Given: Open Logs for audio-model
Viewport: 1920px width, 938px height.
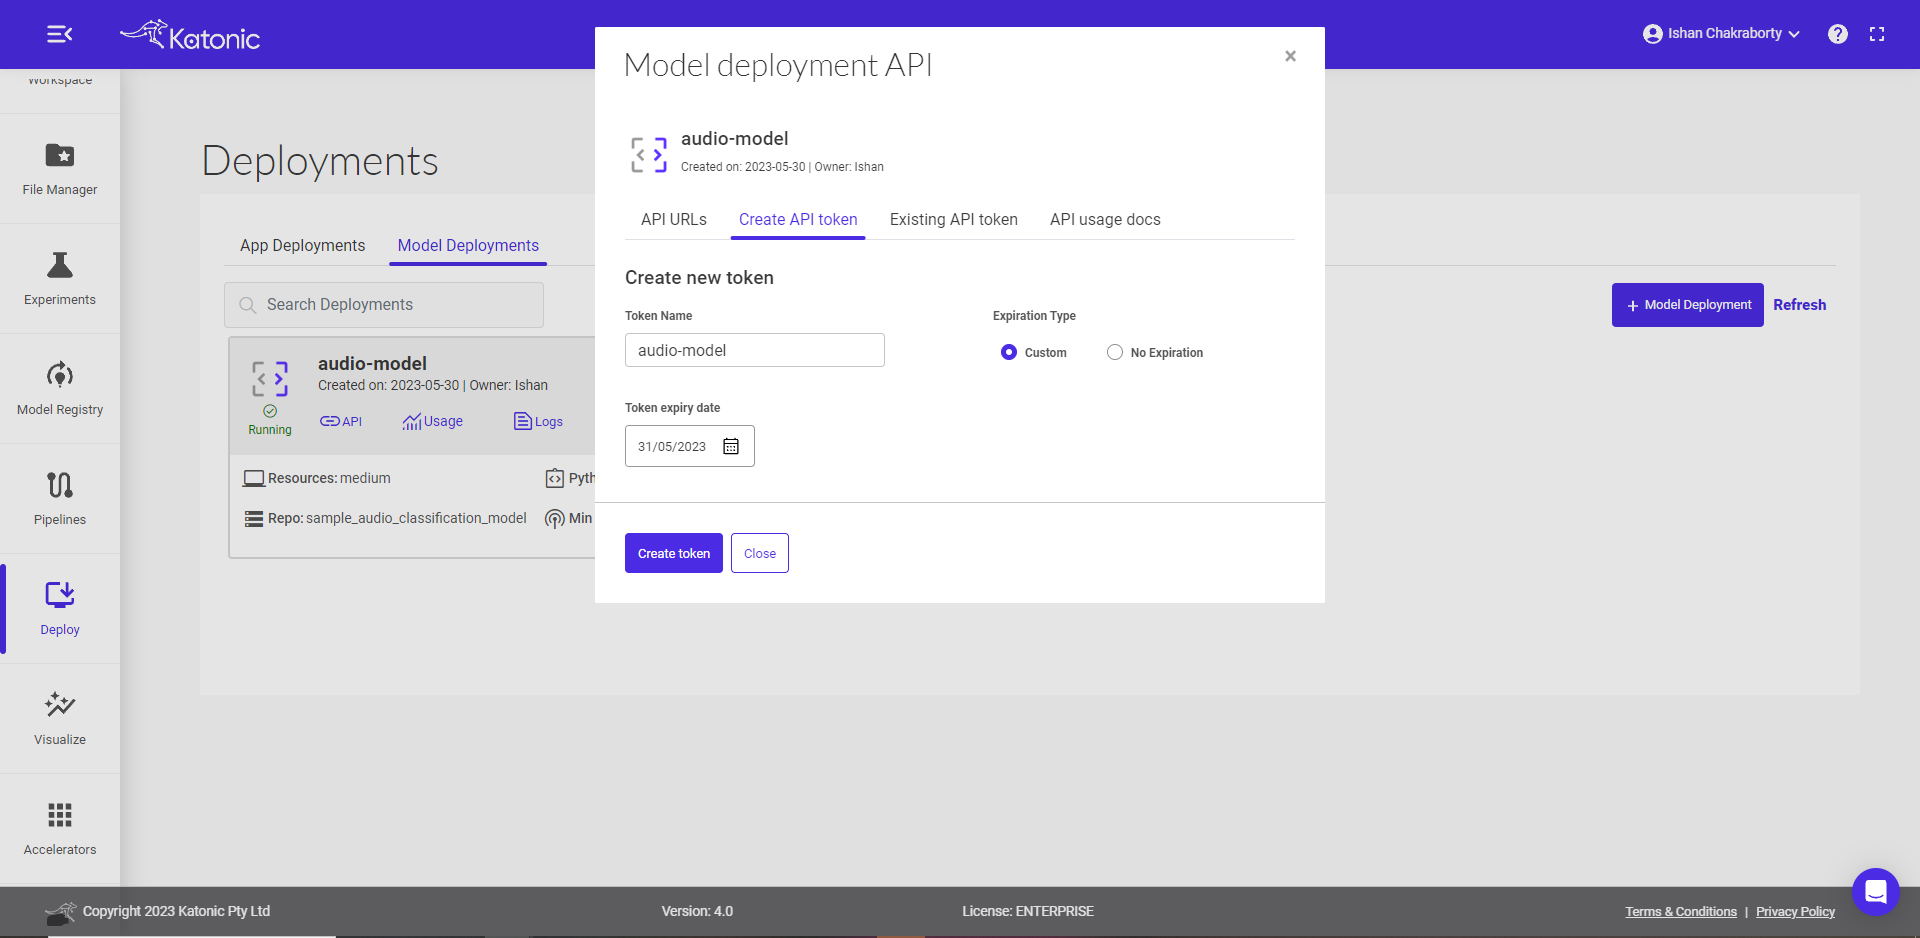Looking at the screenshot, I should [x=538, y=421].
